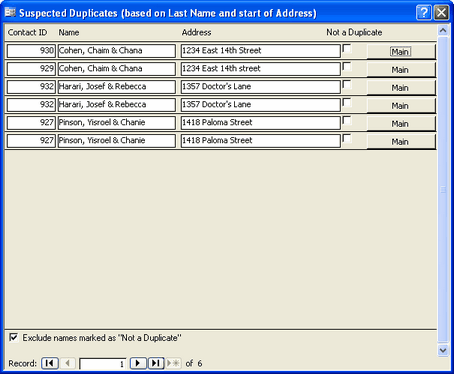This screenshot has width=454, height=374.
Task: Select the Contact ID field showing 930
Action: [31, 51]
